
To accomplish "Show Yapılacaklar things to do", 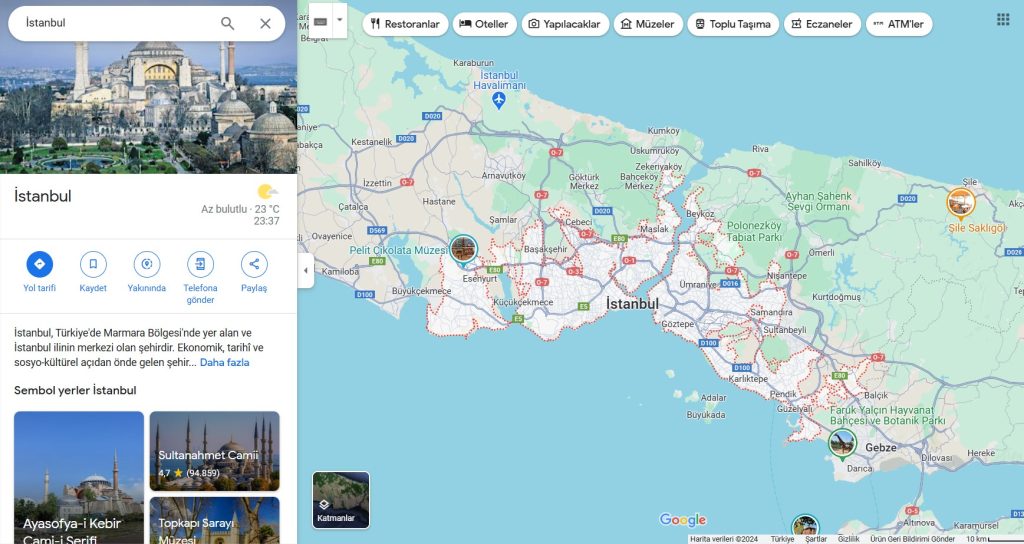I will tap(565, 24).
